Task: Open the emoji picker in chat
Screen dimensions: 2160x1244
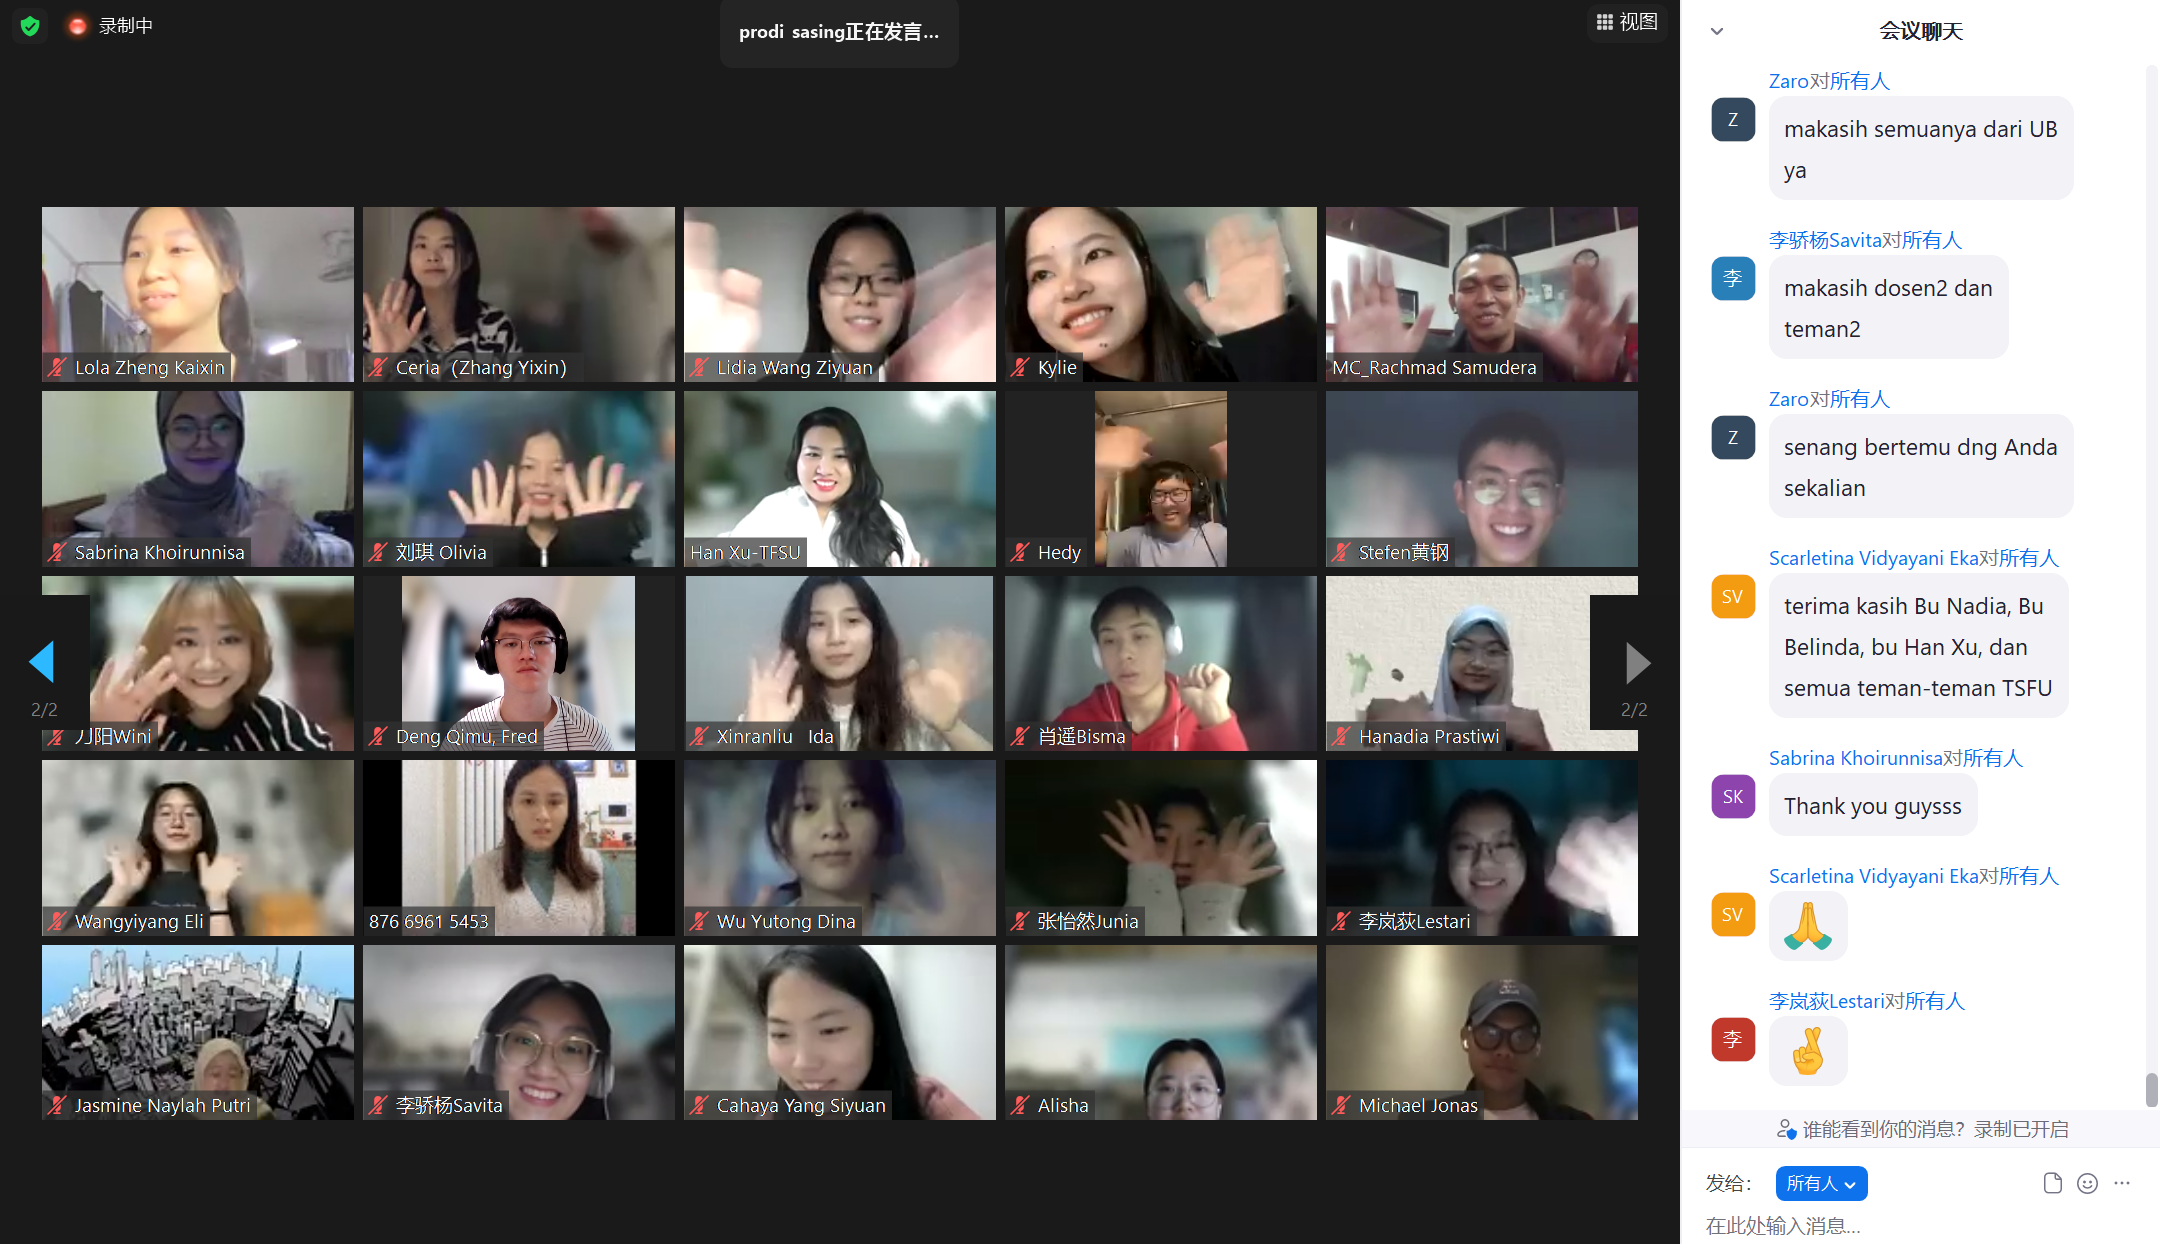Action: pos(2087,1183)
